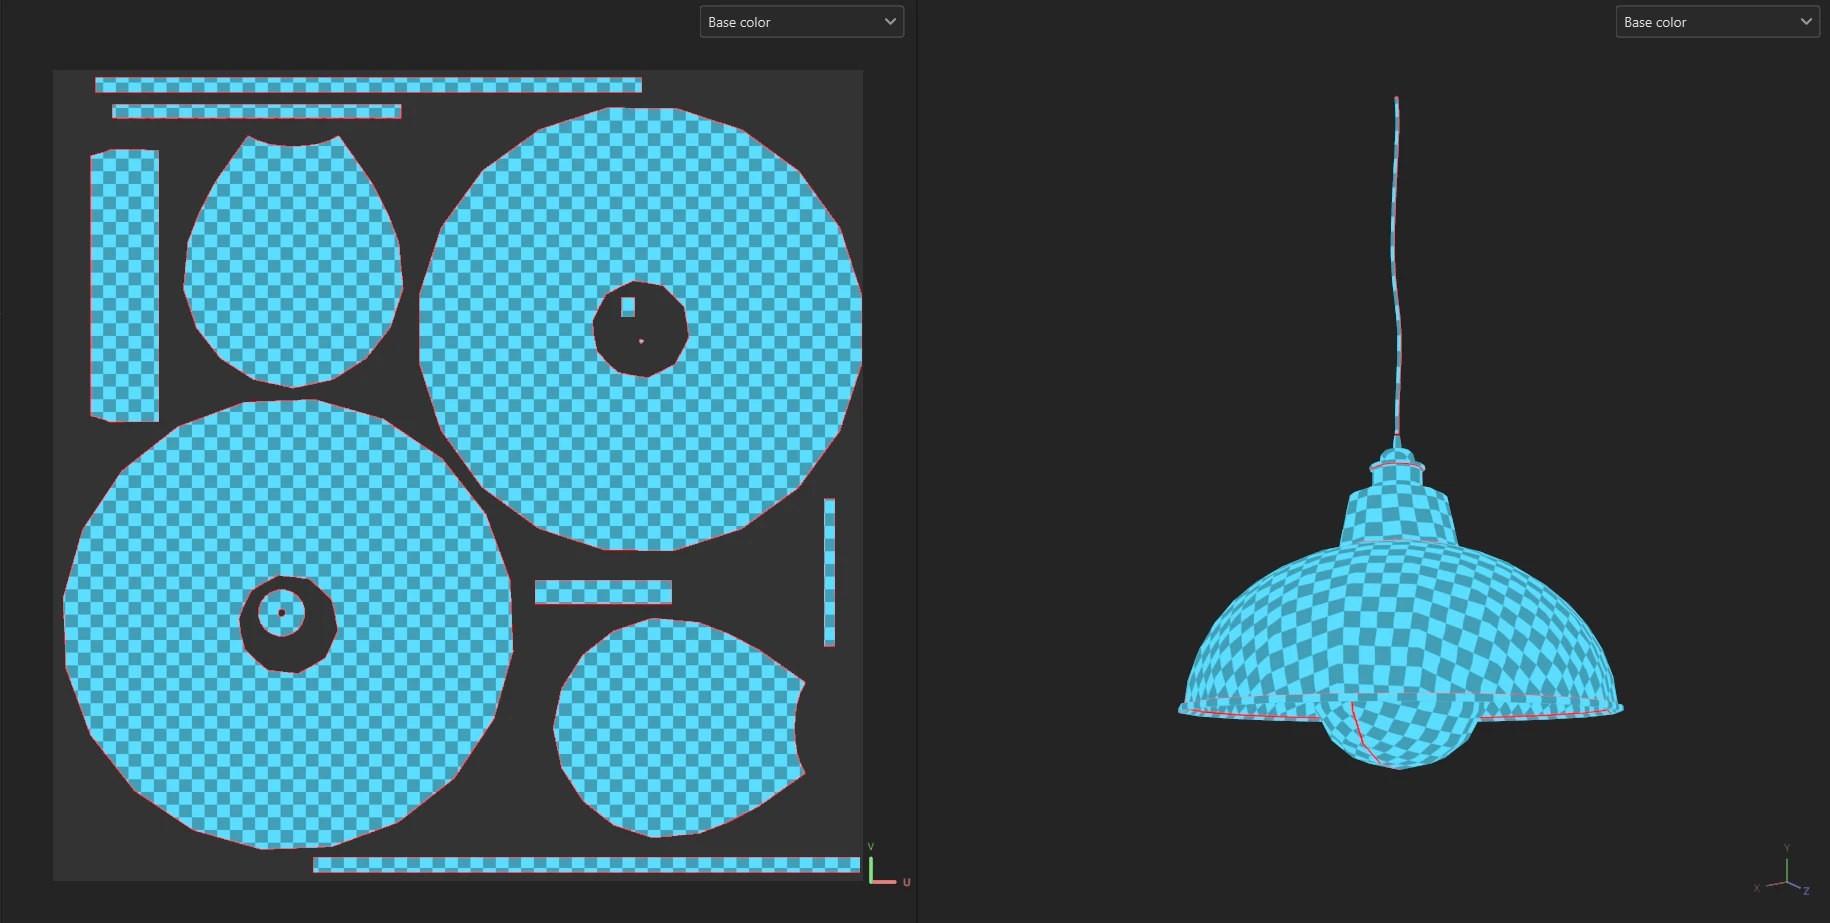Open the Base color dropdown in the UV view
Image resolution: width=1830 pixels, height=923 pixels.
tap(801, 22)
